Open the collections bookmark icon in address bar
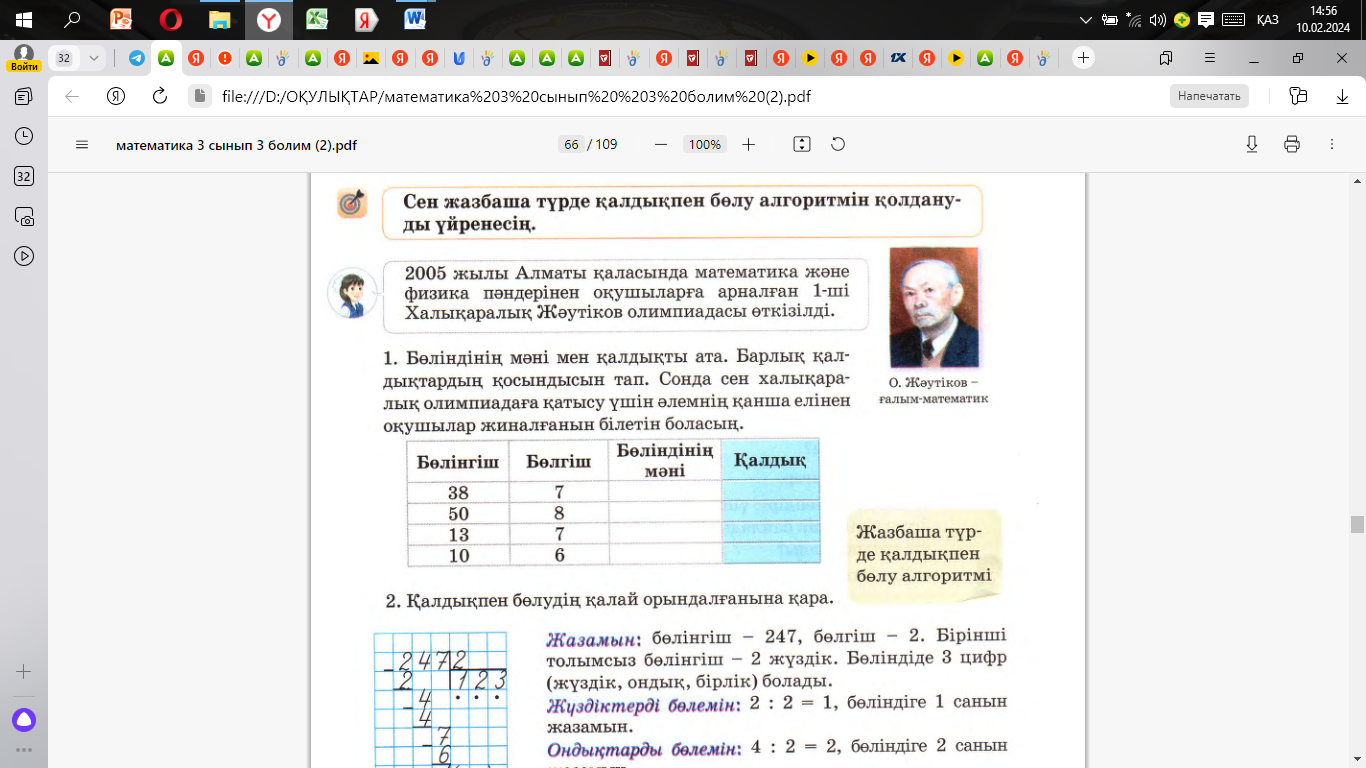1366x768 pixels. [1299, 96]
